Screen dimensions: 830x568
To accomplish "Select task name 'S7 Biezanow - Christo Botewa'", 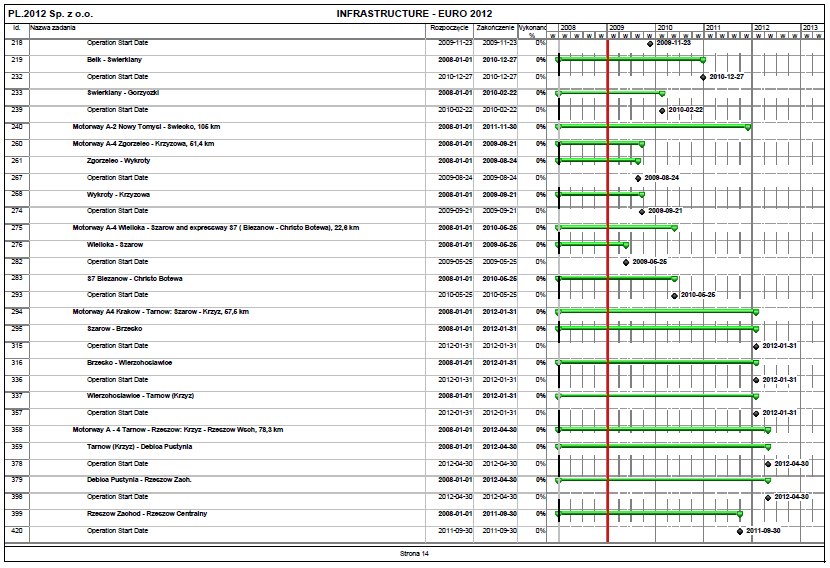I will coord(134,278).
